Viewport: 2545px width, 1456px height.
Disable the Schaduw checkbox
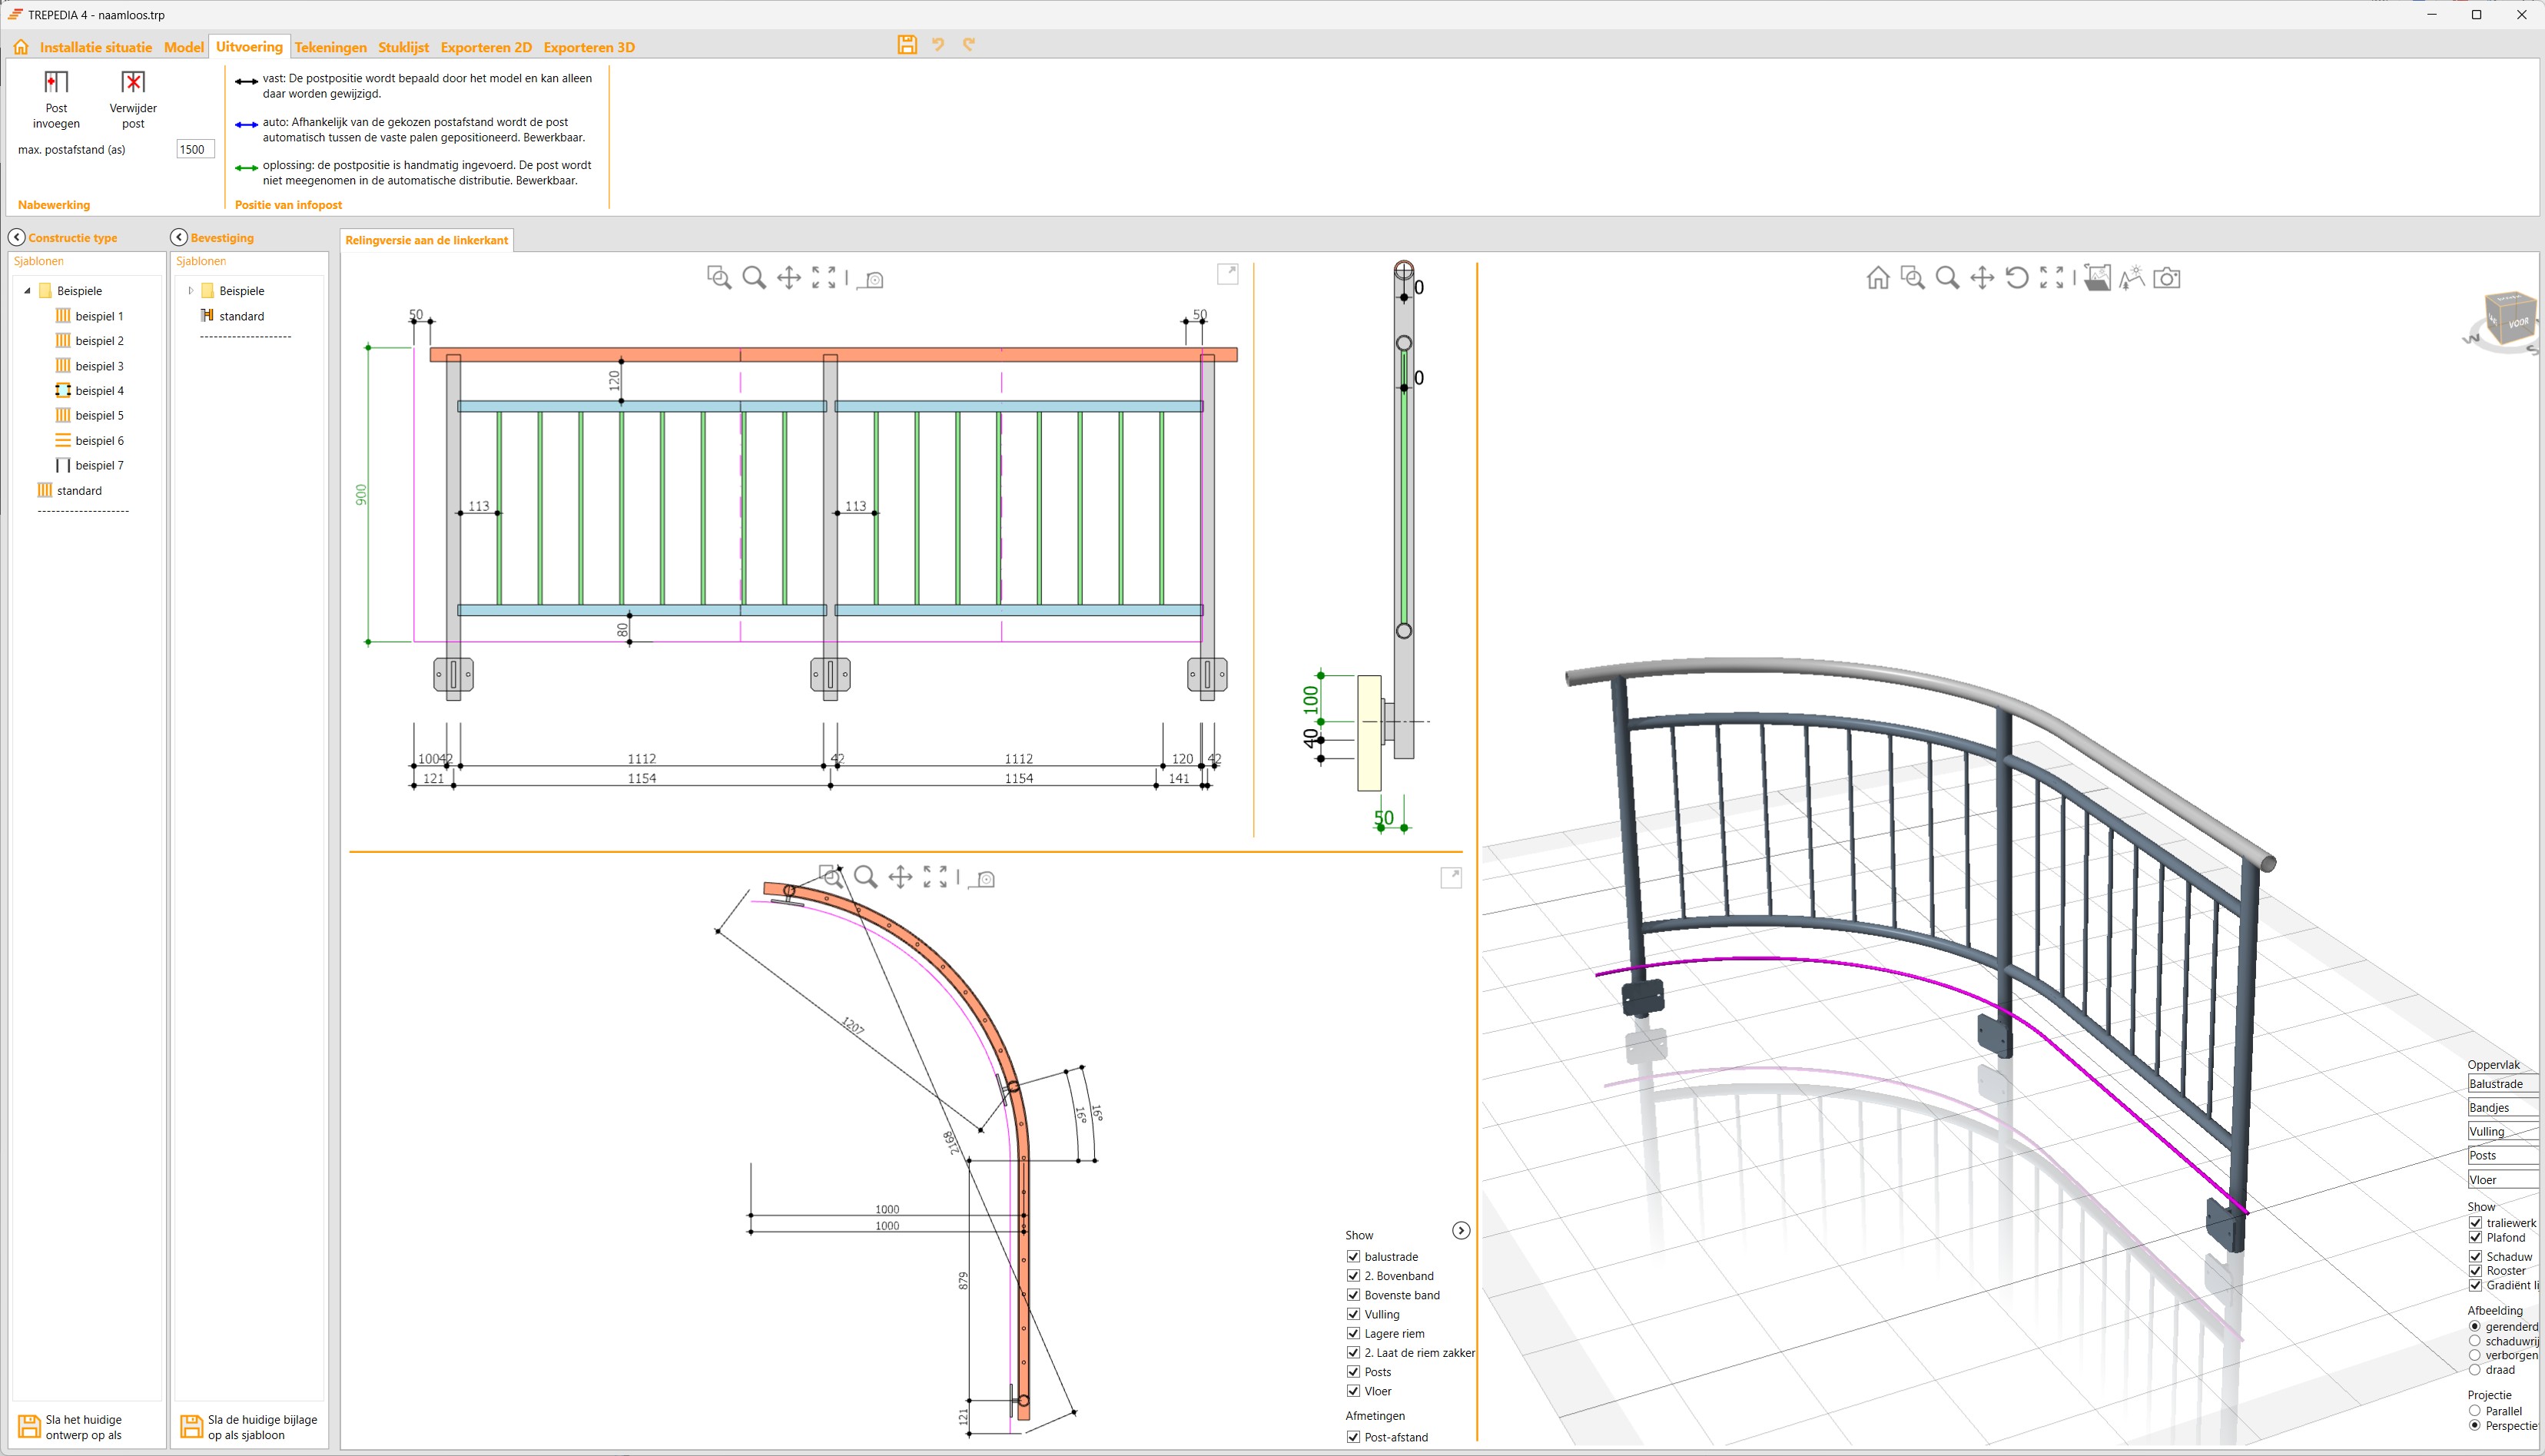tap(2476, 1256)
